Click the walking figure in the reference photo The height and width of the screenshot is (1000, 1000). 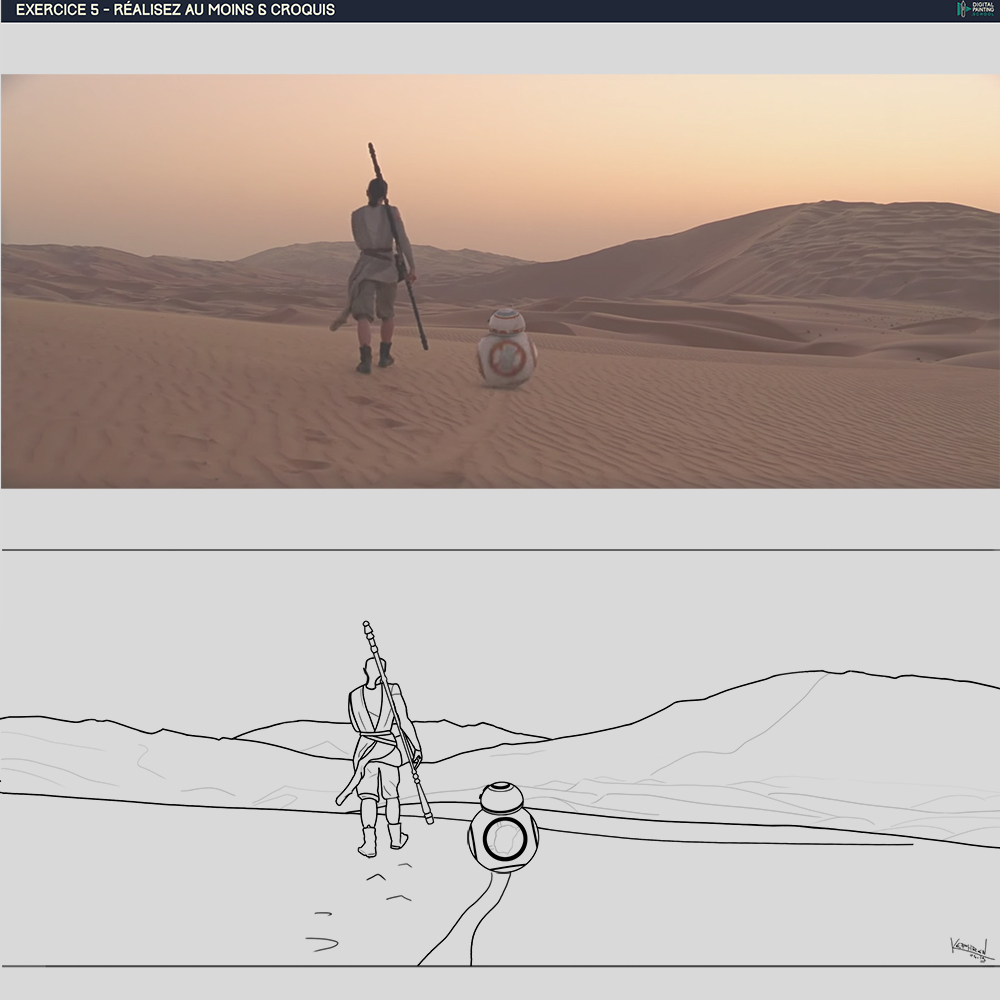(x=378, y=270)
